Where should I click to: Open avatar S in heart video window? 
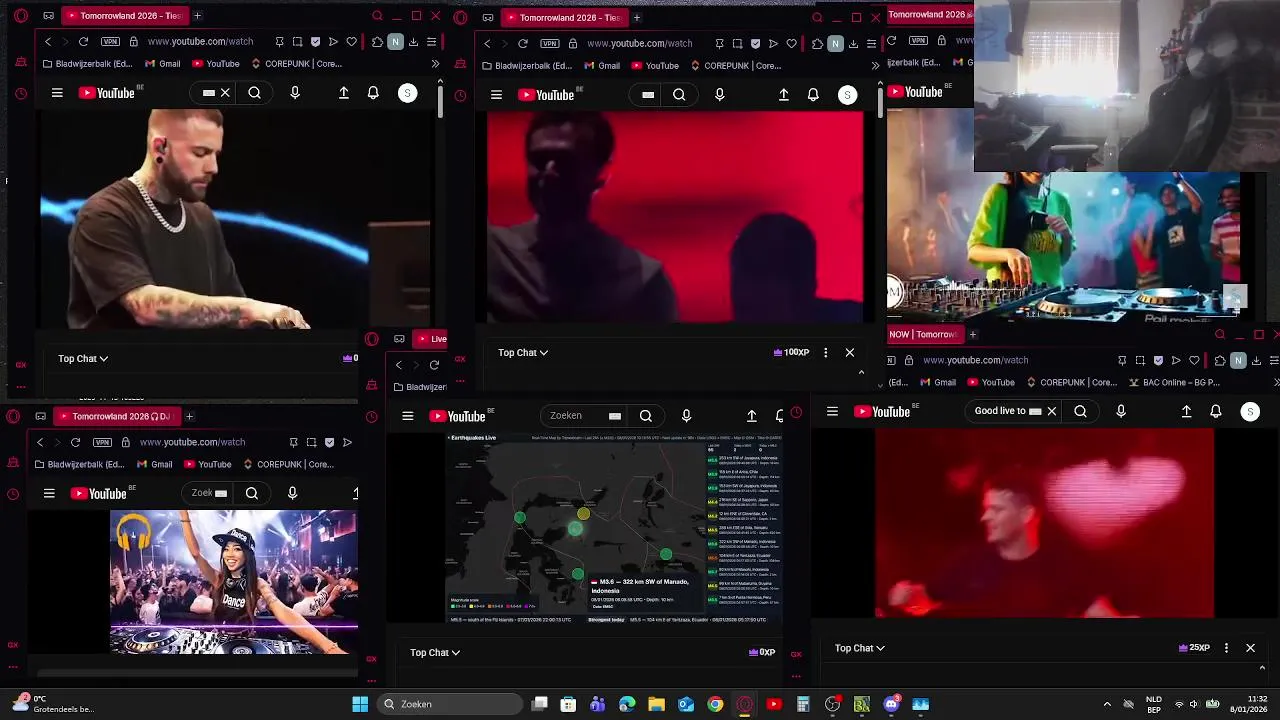1249,411
